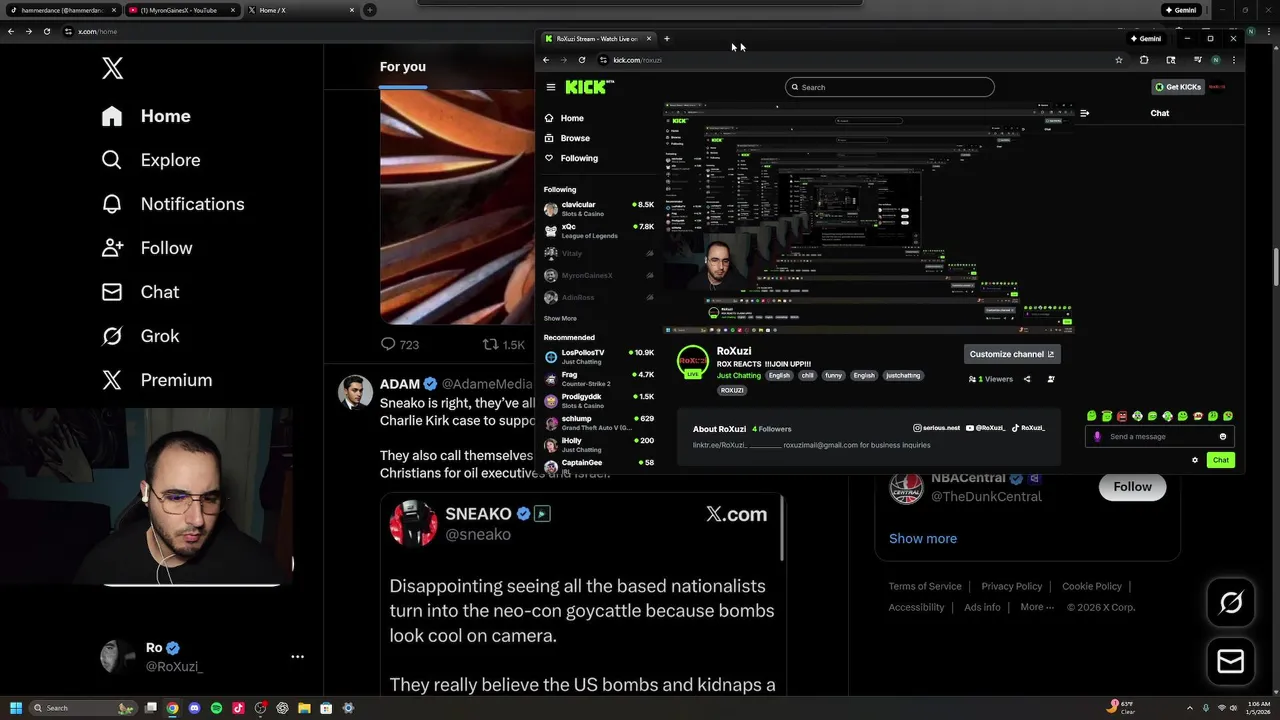Screen dimensions: 1280x720
Task: Open the @RoXuzi_ YouTube link
Action: (x=986, y=428)
